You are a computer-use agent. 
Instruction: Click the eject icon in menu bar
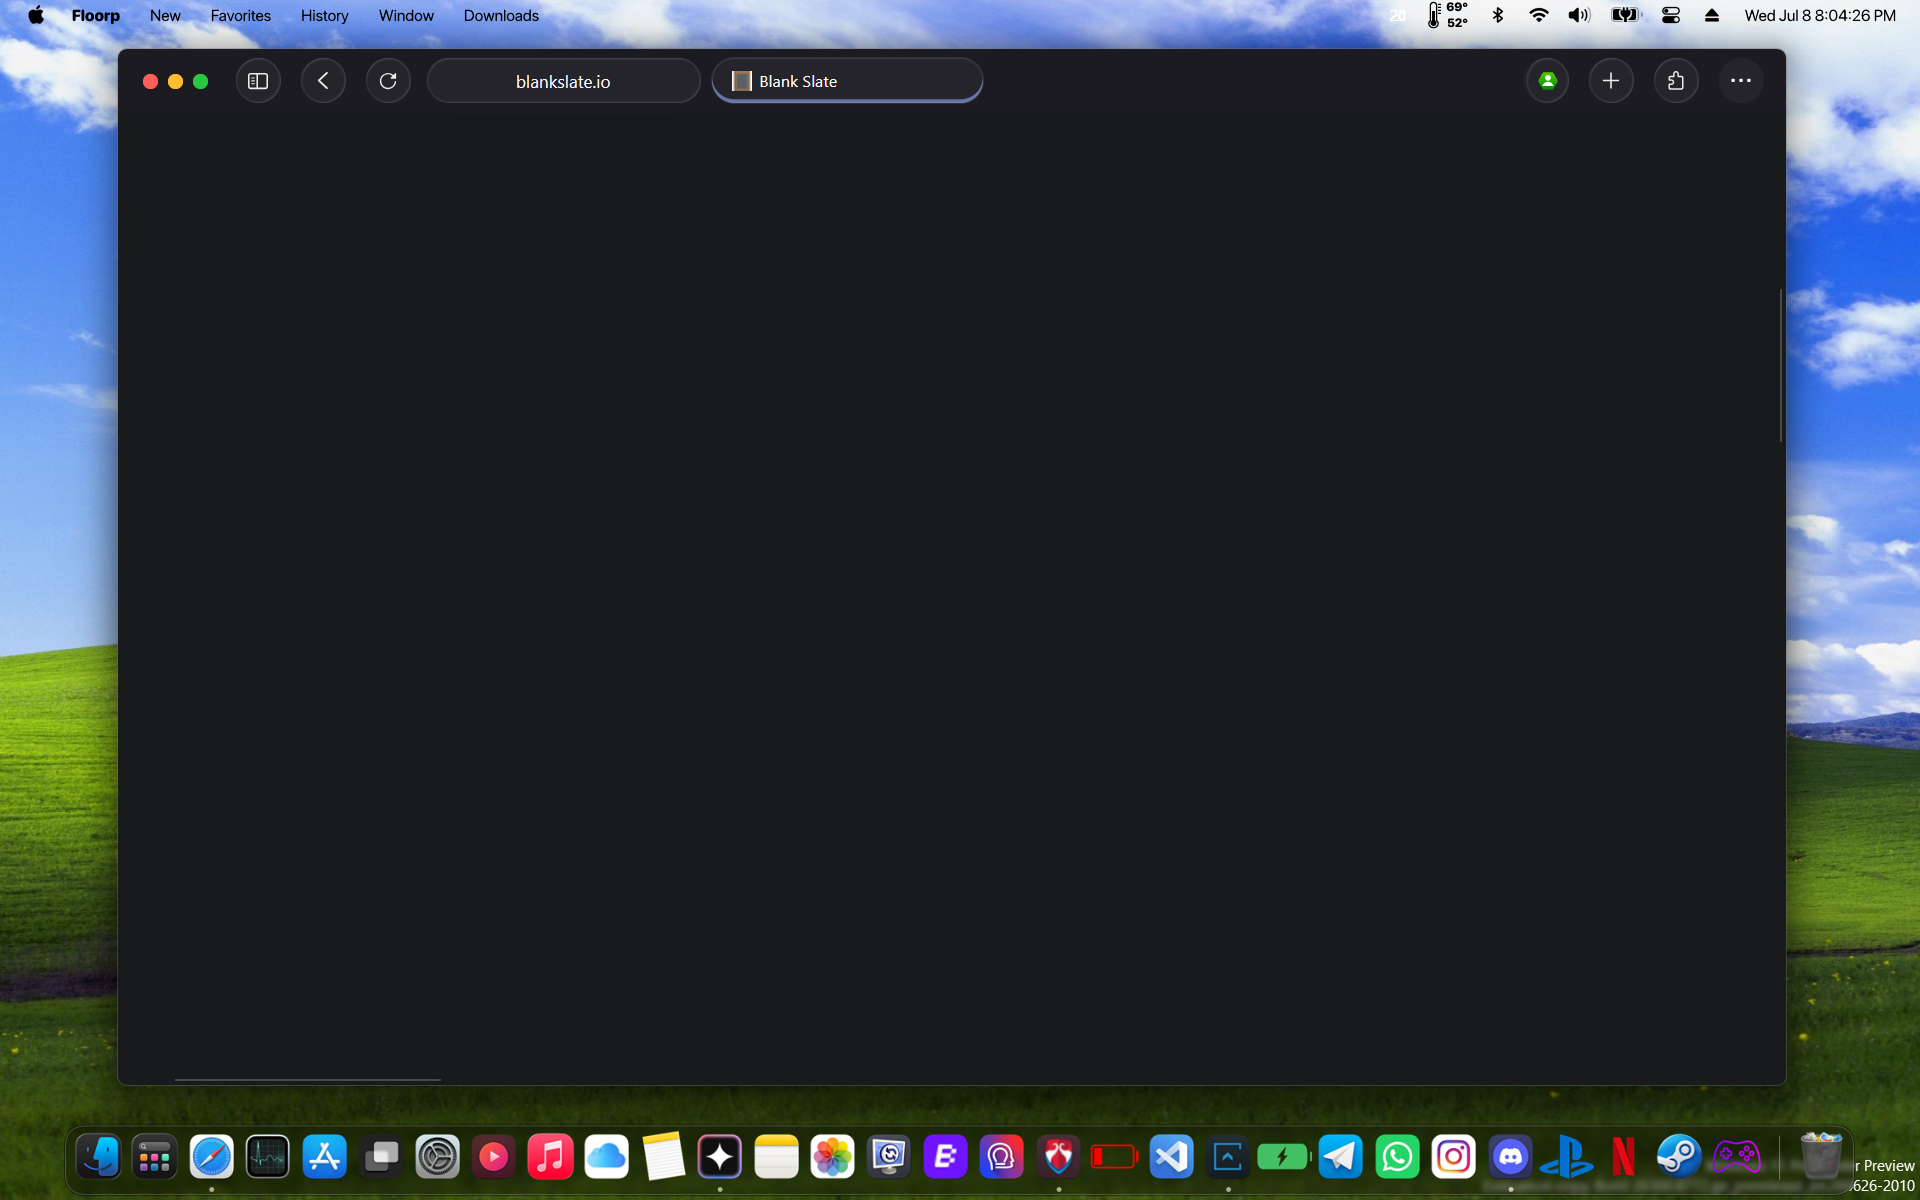[x=1712, y=15]
